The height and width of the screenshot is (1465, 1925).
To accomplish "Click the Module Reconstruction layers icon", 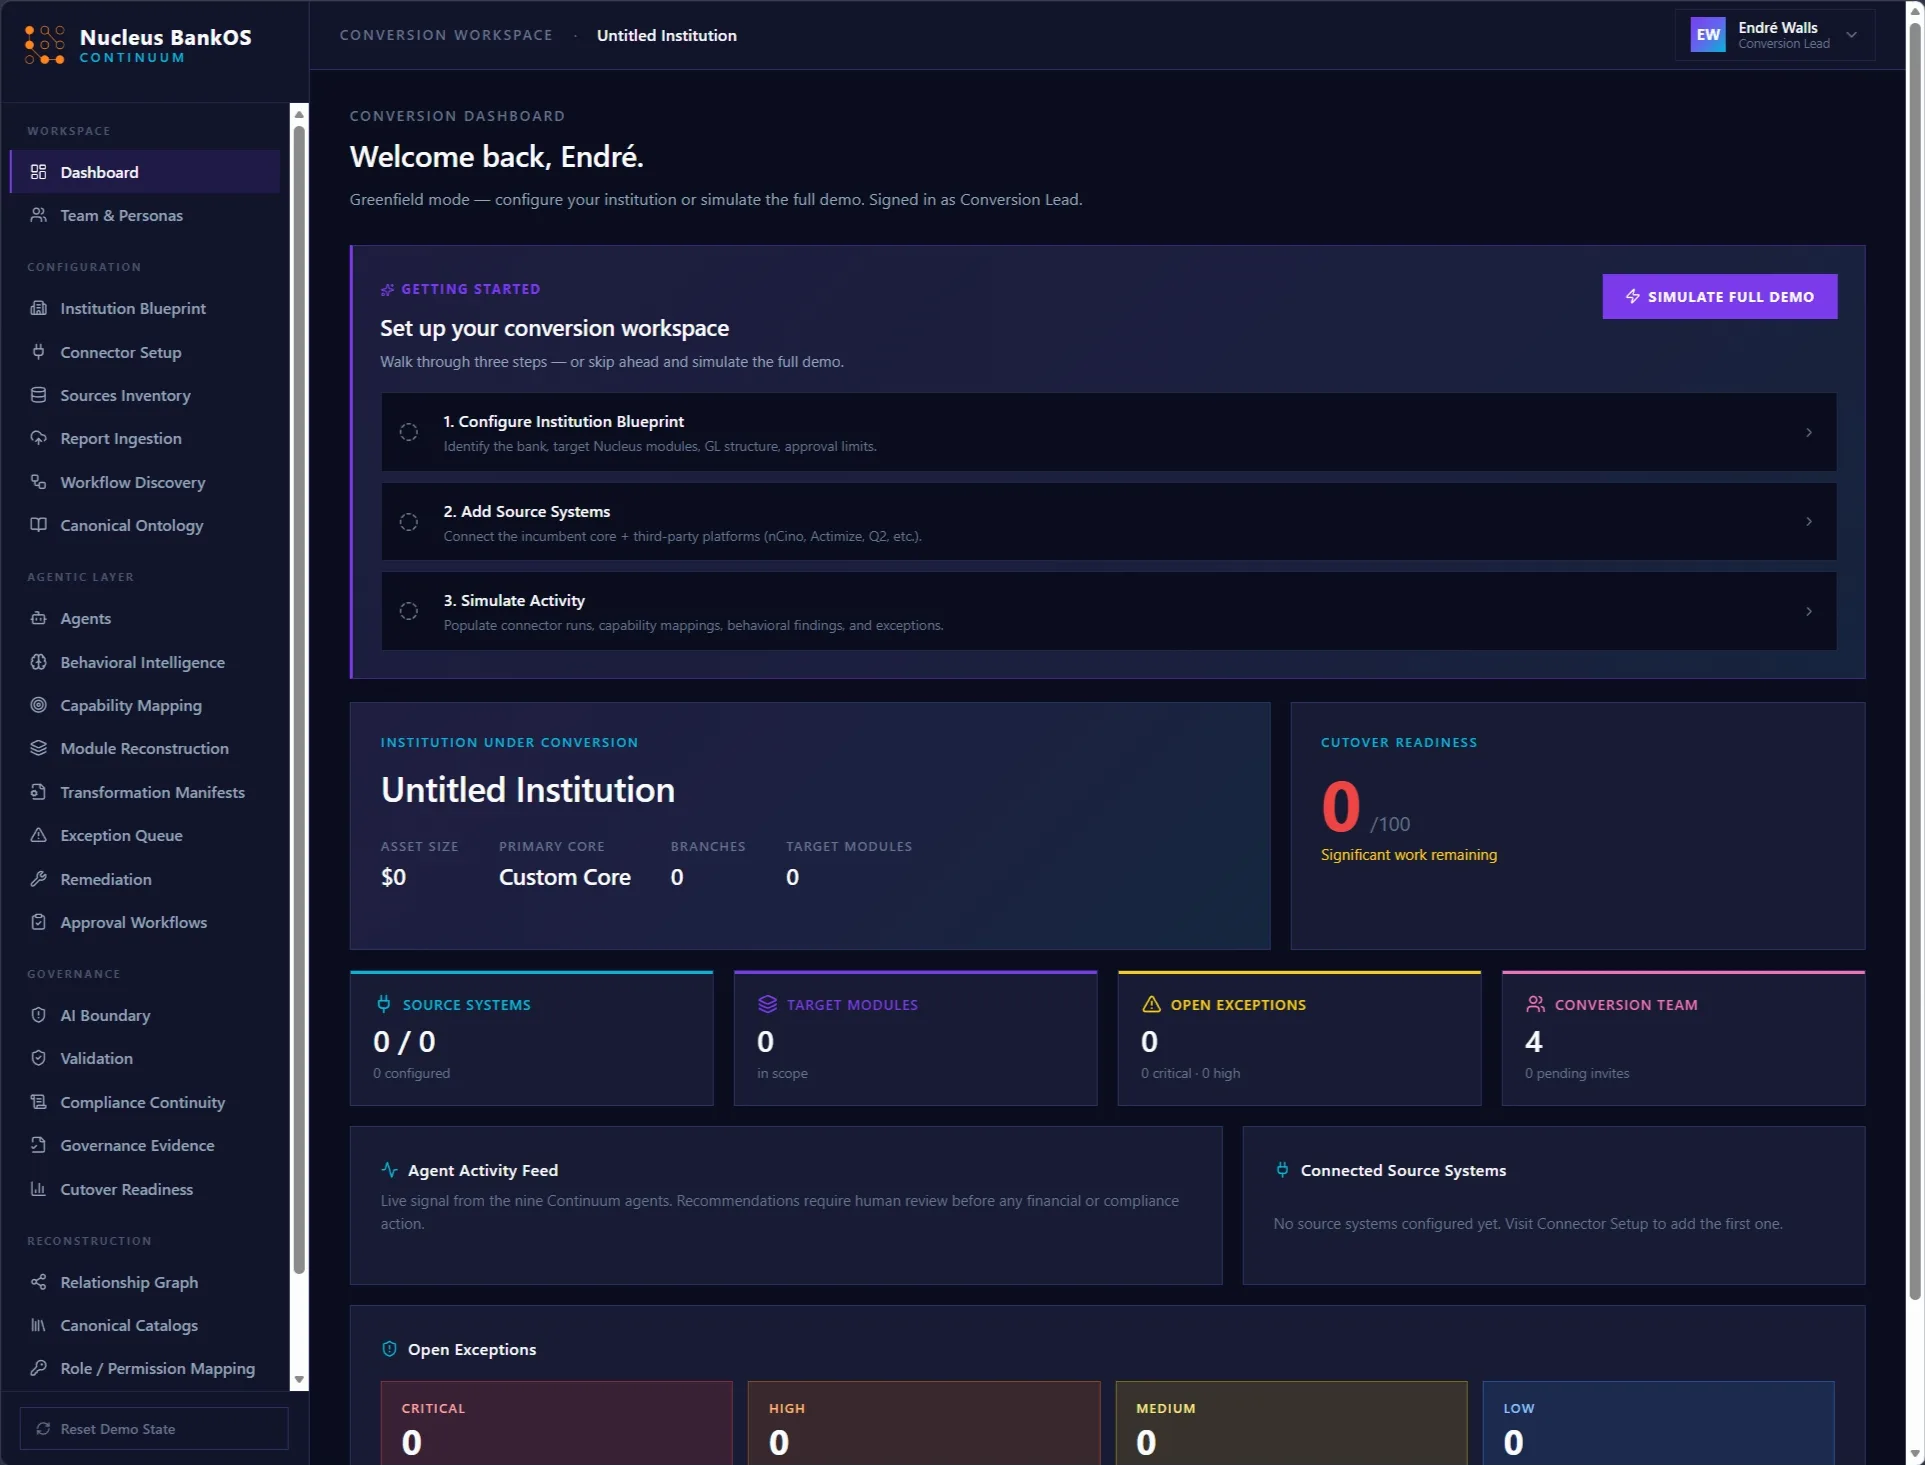I will pyautogui.click(x=38, y=748).
